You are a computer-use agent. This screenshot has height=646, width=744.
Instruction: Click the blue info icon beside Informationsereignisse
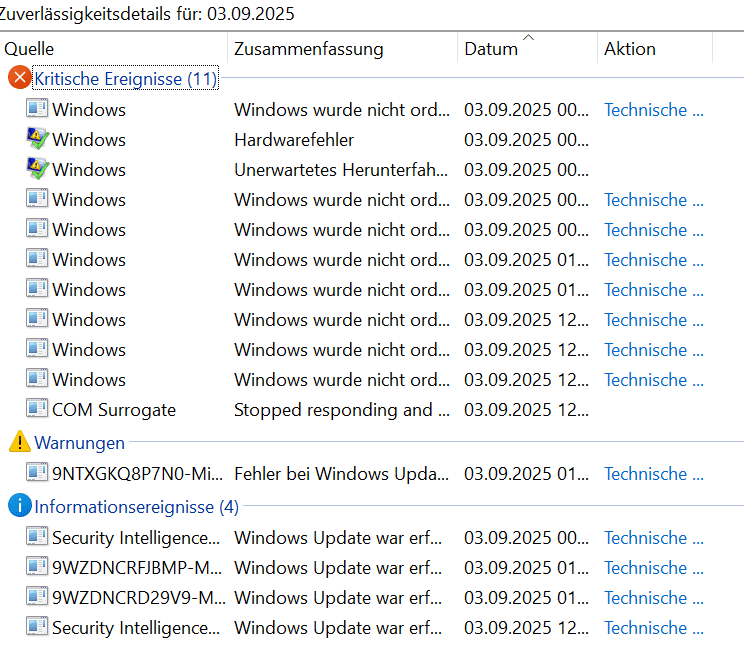pos(19,506)
